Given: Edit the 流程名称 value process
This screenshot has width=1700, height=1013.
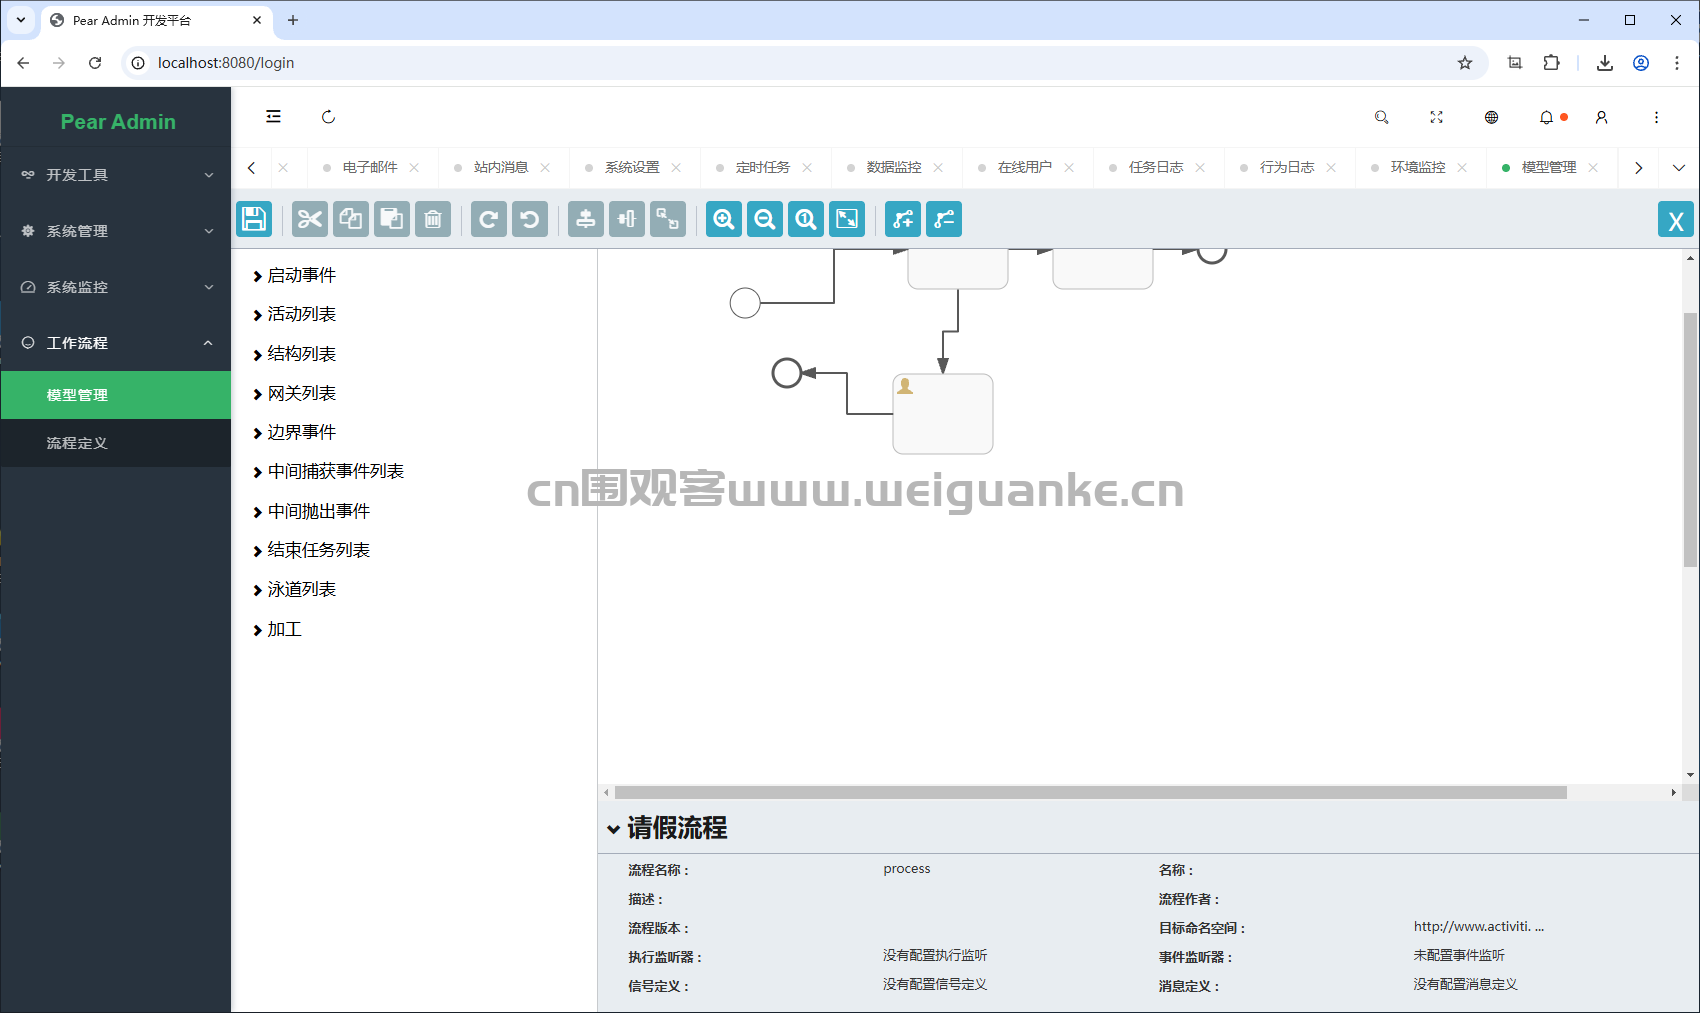Looking at the screenshot, I should [907, 869].
